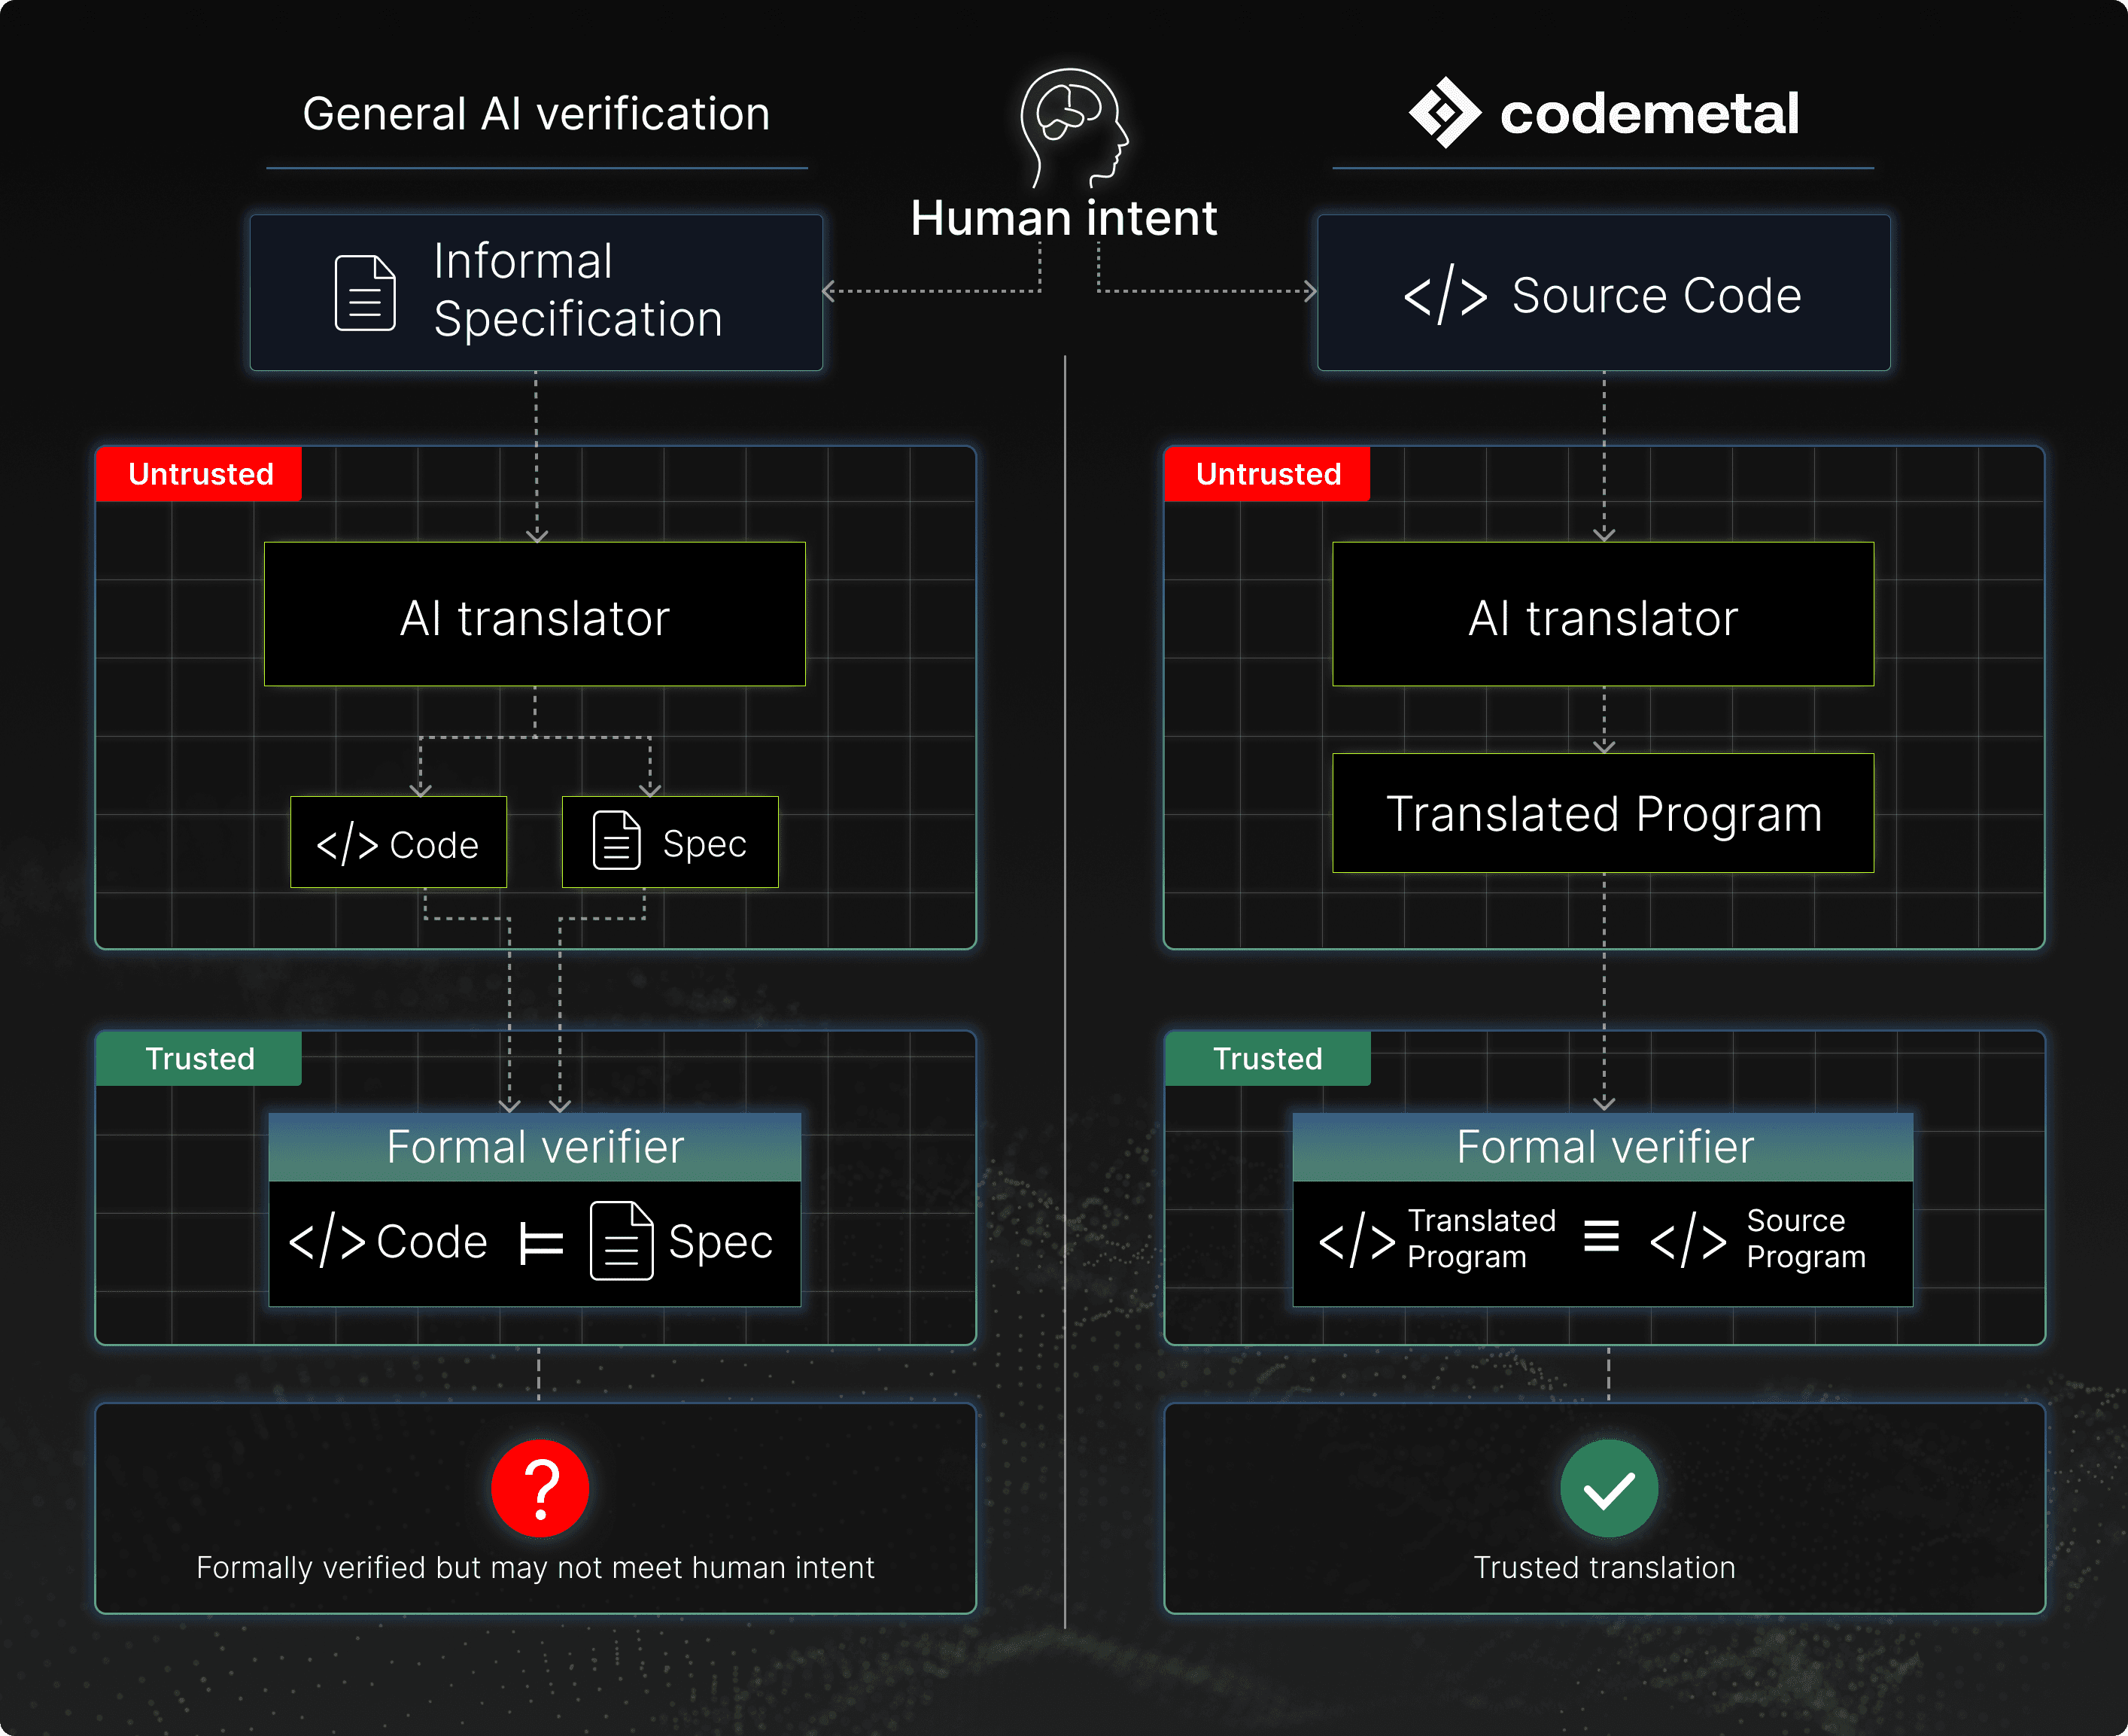Select the Source Code box
Screen dimensions: 2128x1736
click(x=1604, y=292)
